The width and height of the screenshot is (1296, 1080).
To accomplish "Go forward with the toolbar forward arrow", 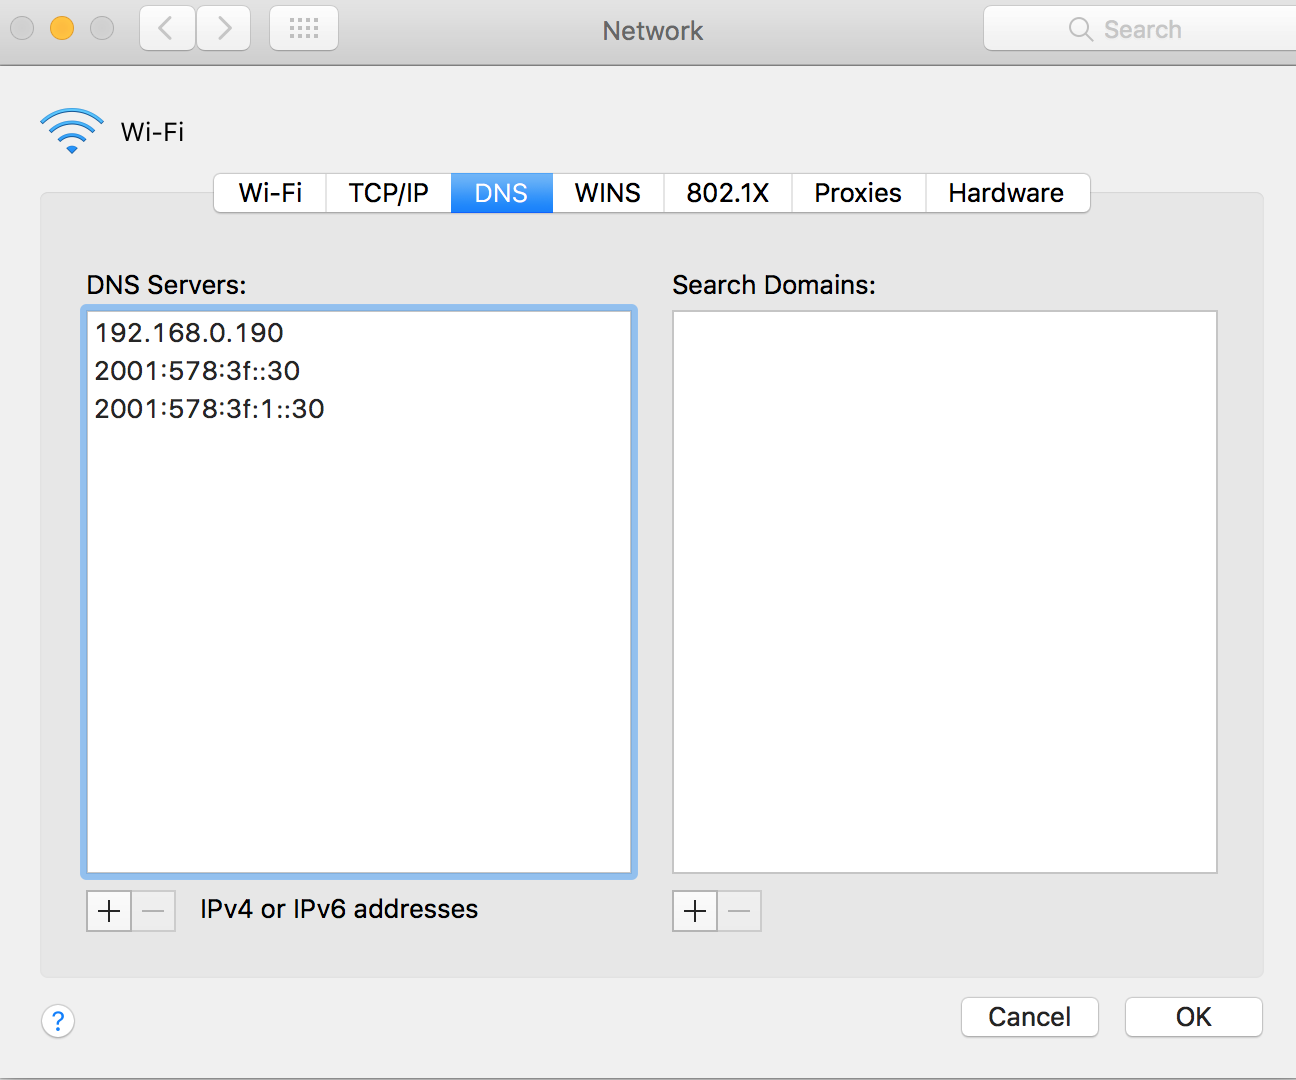I will (224, 28).
